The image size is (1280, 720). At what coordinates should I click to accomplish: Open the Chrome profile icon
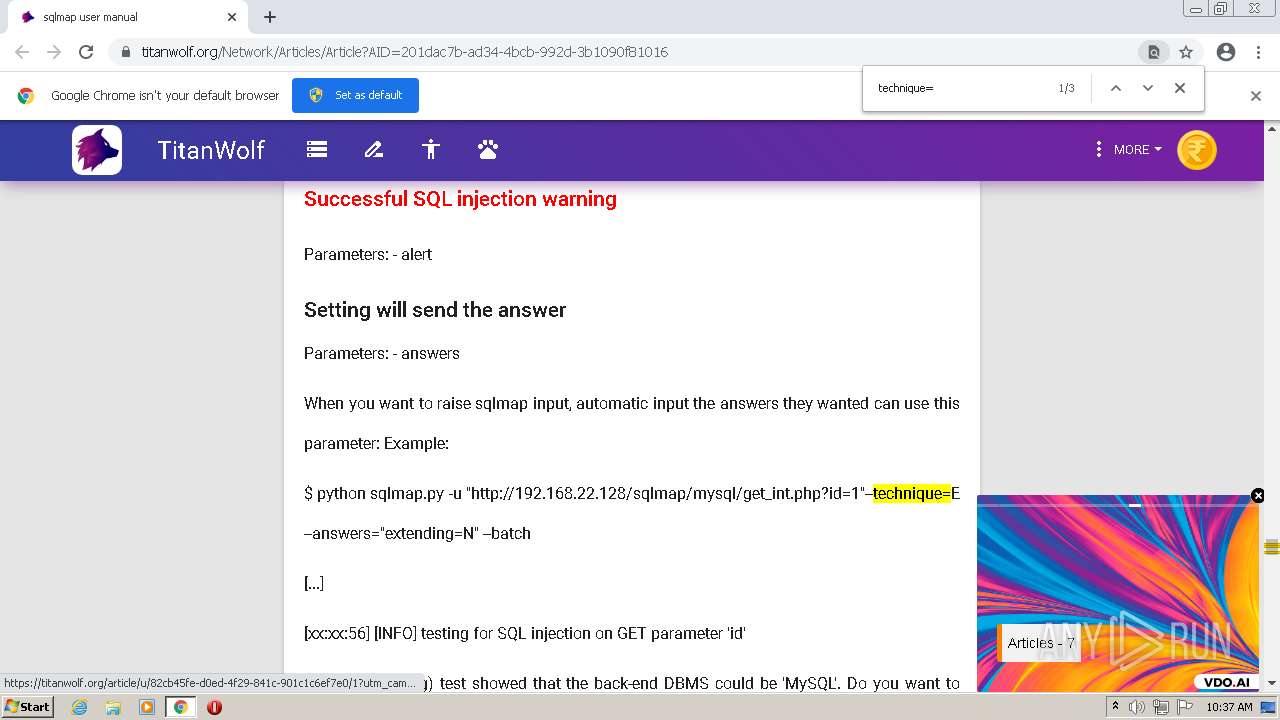point(1226,52)
